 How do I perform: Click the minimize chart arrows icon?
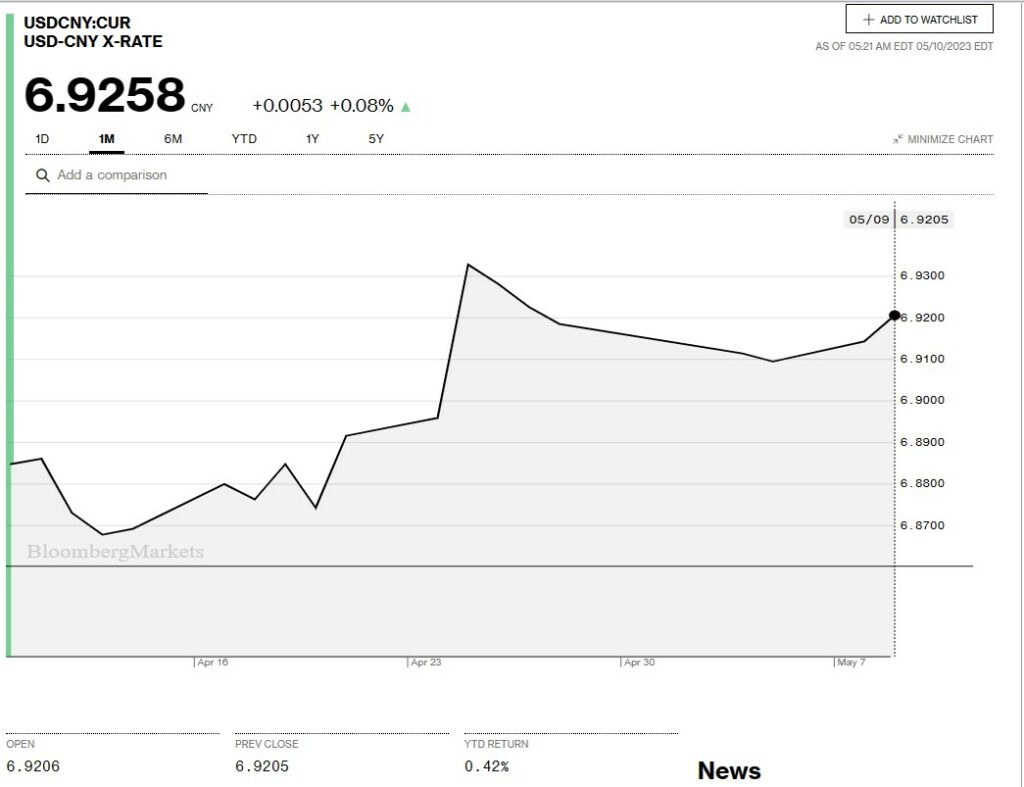[x=898, y=139]
